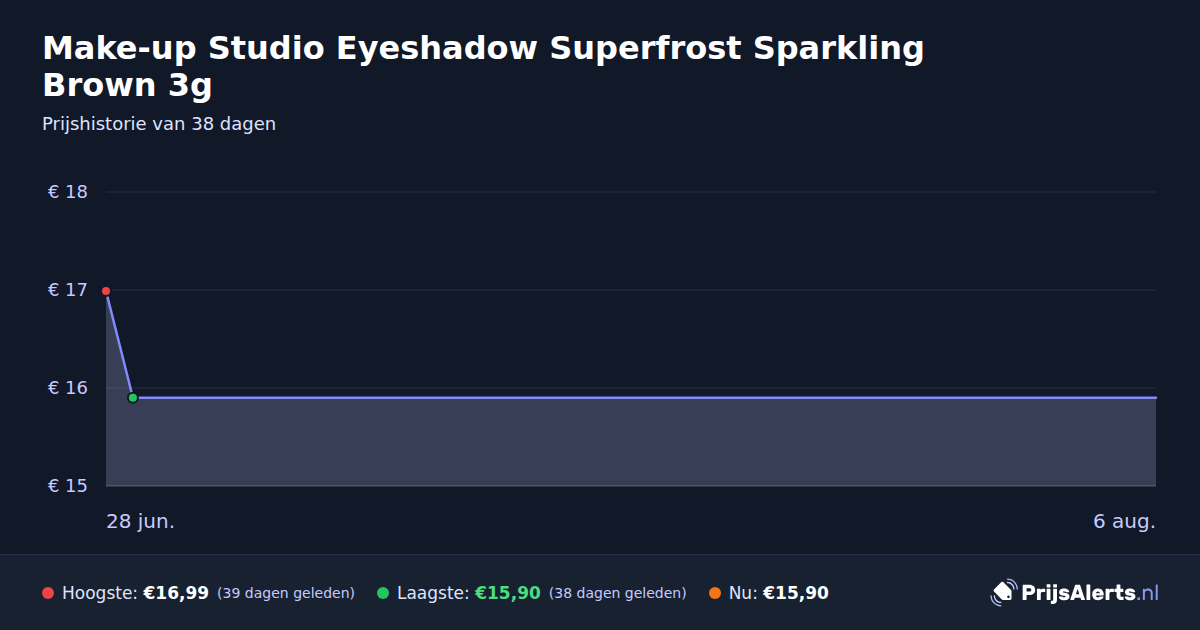Click the € 17 axis label
The image size is (1200, 630).
[x=68, y=290]
